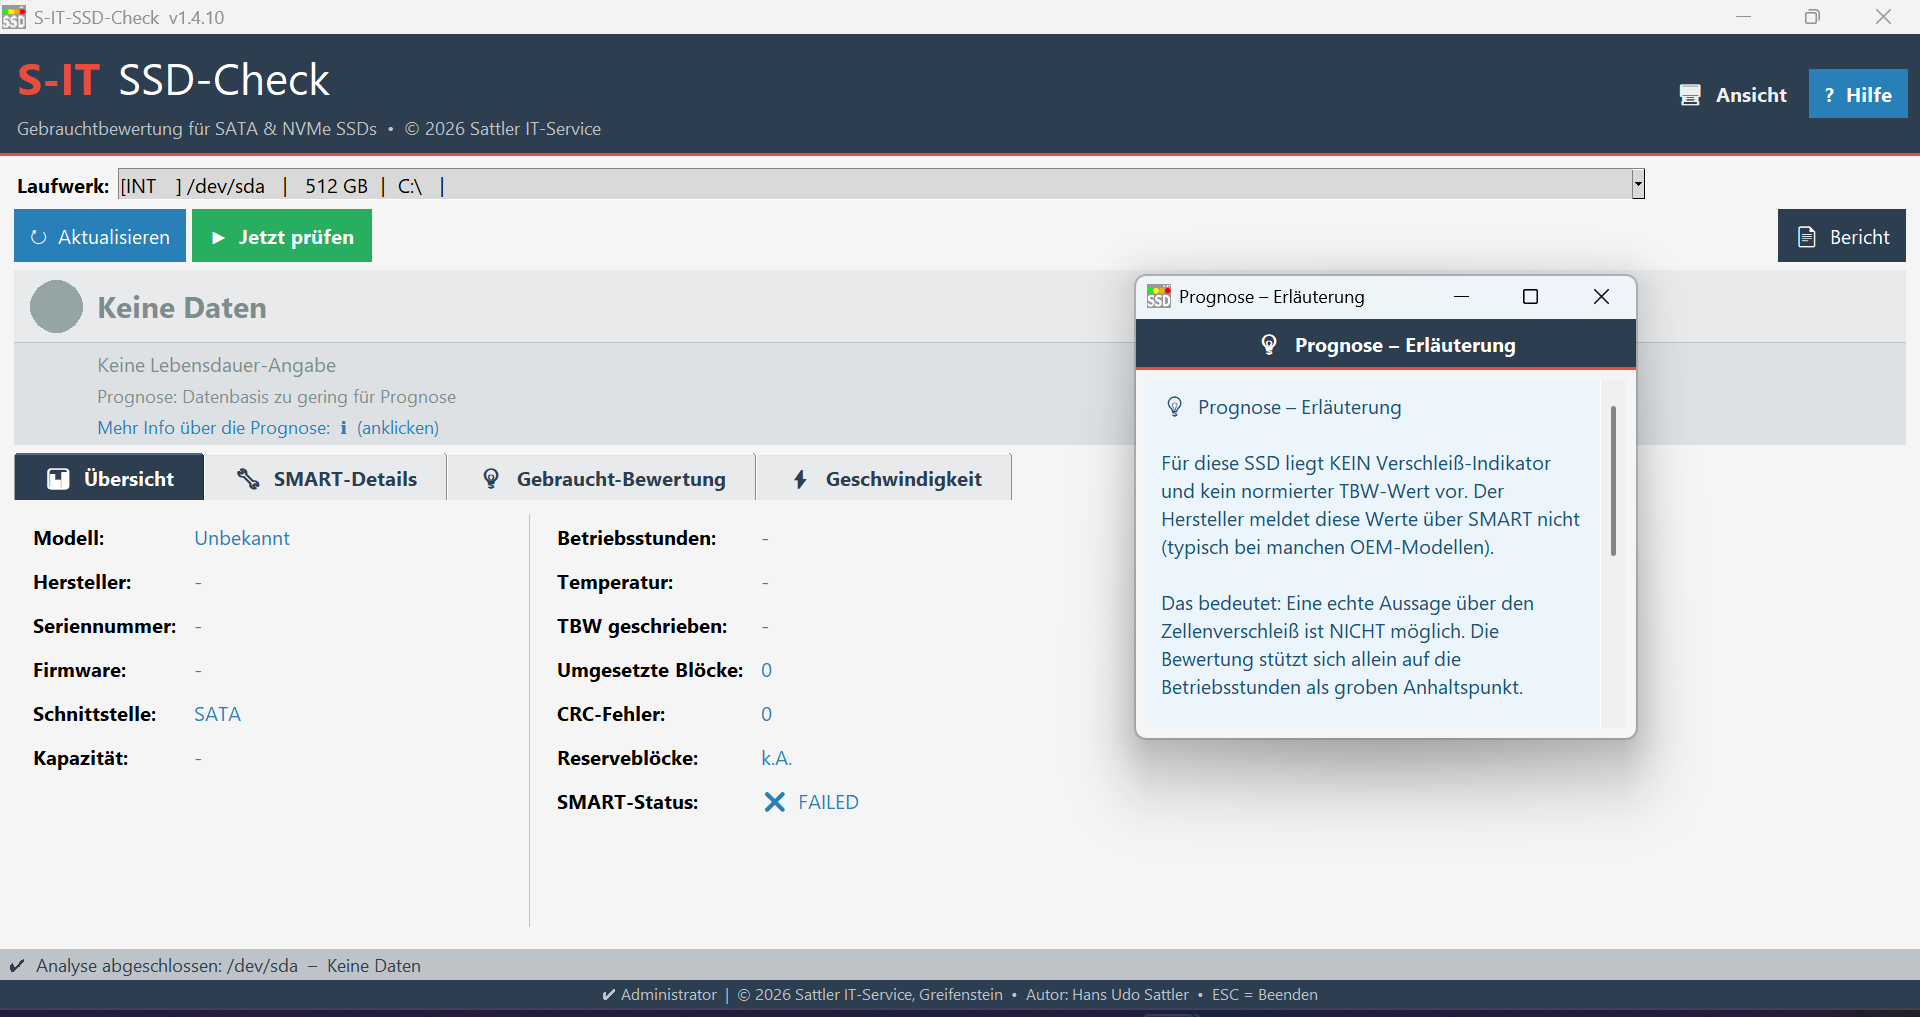Click the SSD app icon in the Prognose dialog title bar
This screenshot has width=1920, height=1017.
point(1159,296)
